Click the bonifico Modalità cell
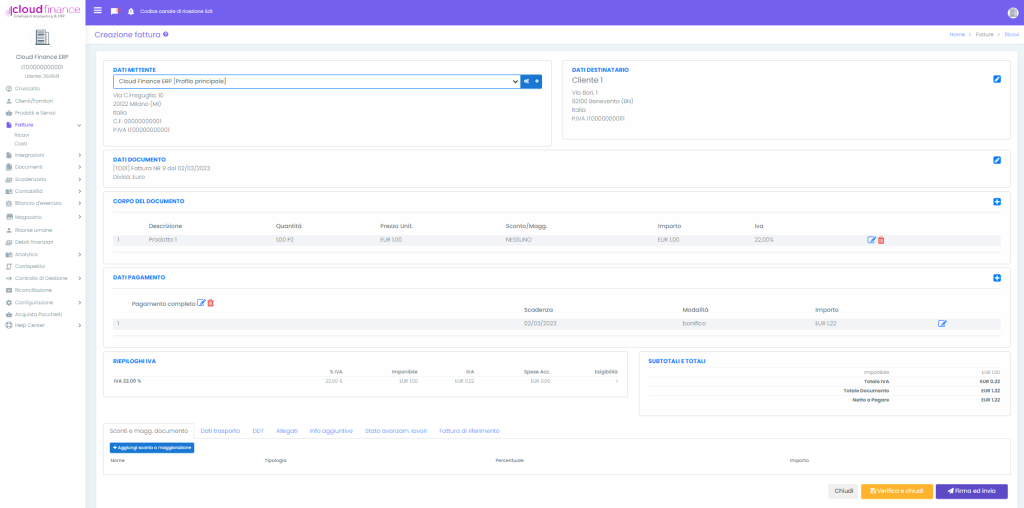The height and width of the screenshot is (508, 1024). 694,323
